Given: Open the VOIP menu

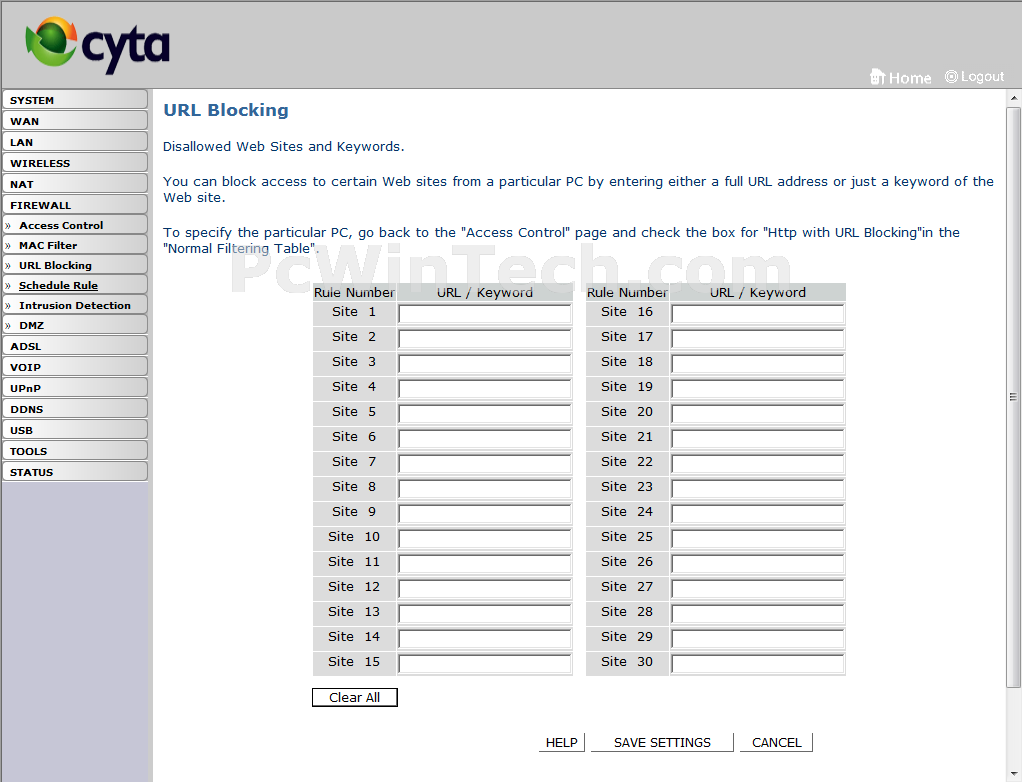Looking at the screenshot, I should click(x=75, y=367).
